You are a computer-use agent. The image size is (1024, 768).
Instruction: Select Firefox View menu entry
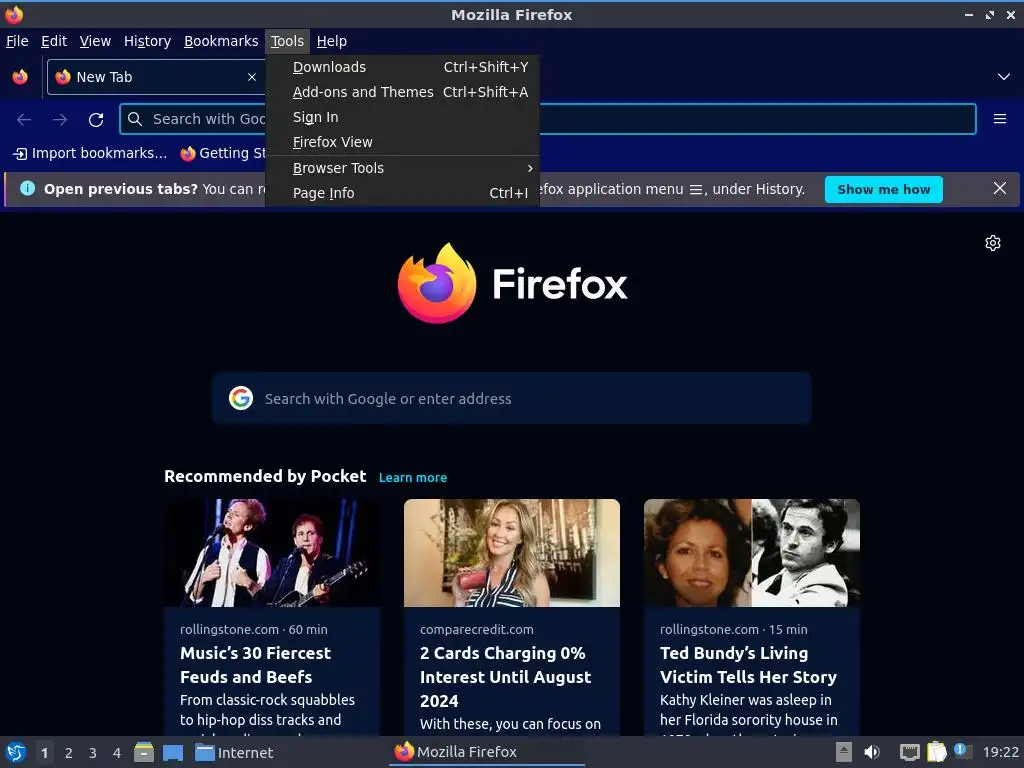[403, 142]
